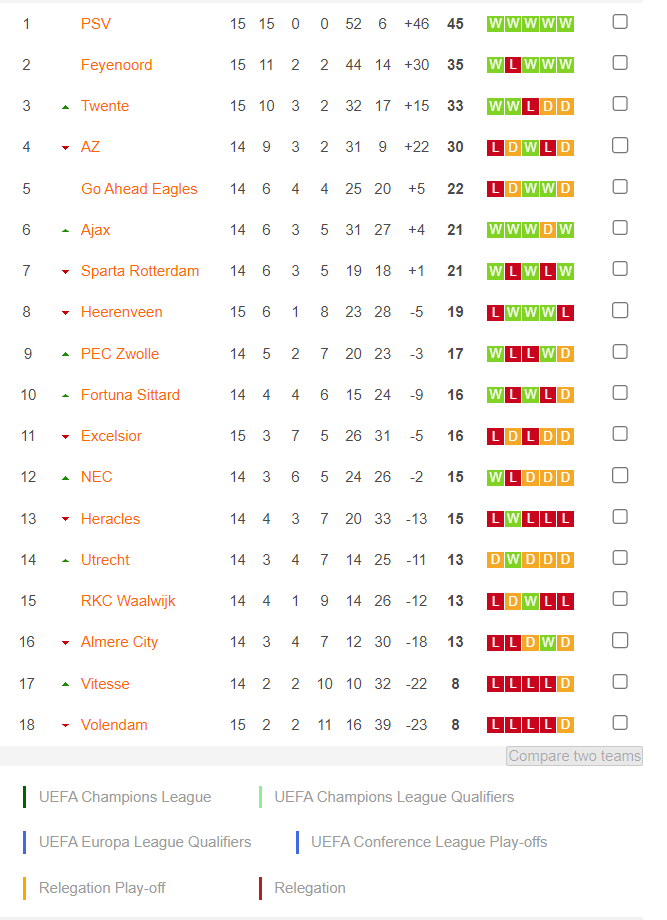Screen dimensions: 667x920
Task: Click Utrecht's green W form badge
Action: coord(513,560)
